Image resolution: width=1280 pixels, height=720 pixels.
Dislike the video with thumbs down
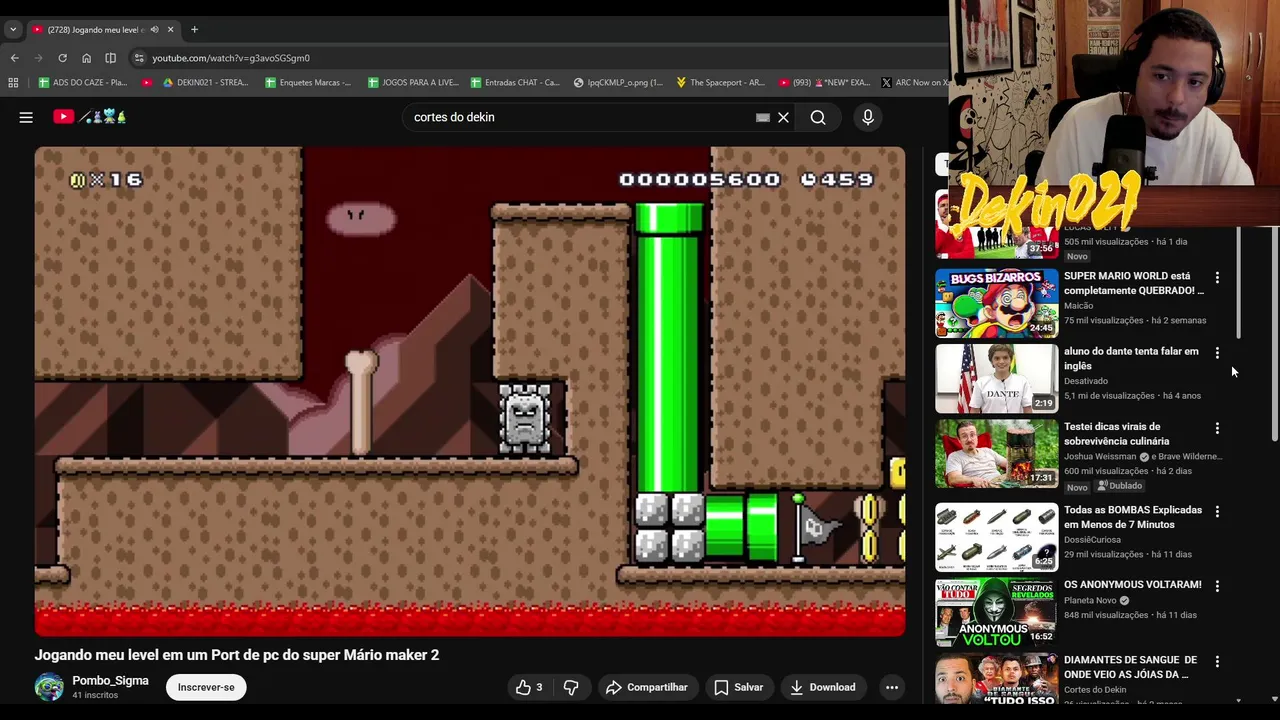pos(571,687)
